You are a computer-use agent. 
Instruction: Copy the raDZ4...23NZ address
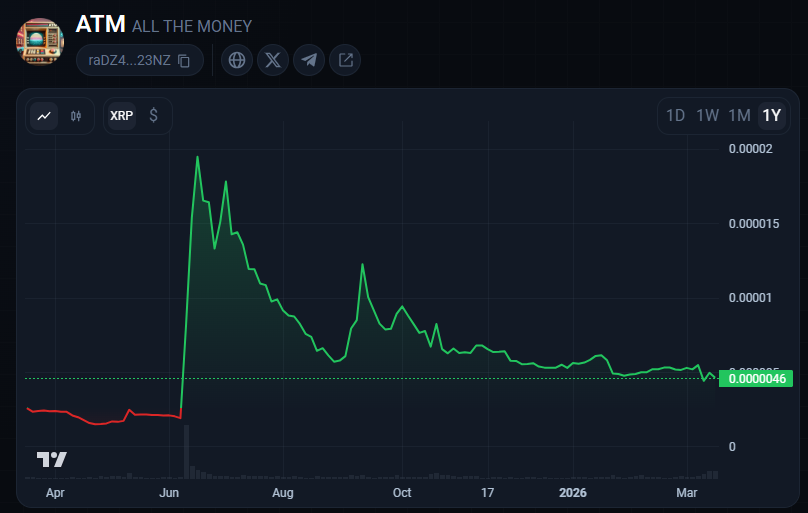pyautogui.click(x=184, y=61)
